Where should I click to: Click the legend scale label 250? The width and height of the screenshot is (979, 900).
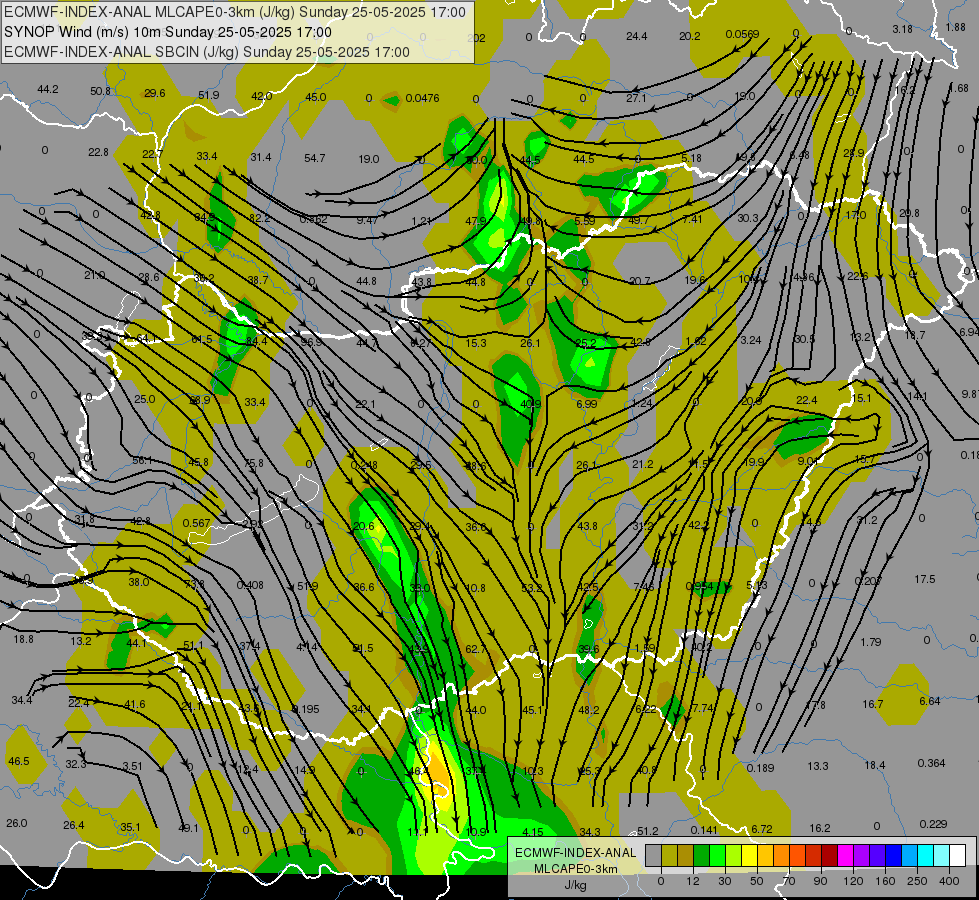coord(917,881)
